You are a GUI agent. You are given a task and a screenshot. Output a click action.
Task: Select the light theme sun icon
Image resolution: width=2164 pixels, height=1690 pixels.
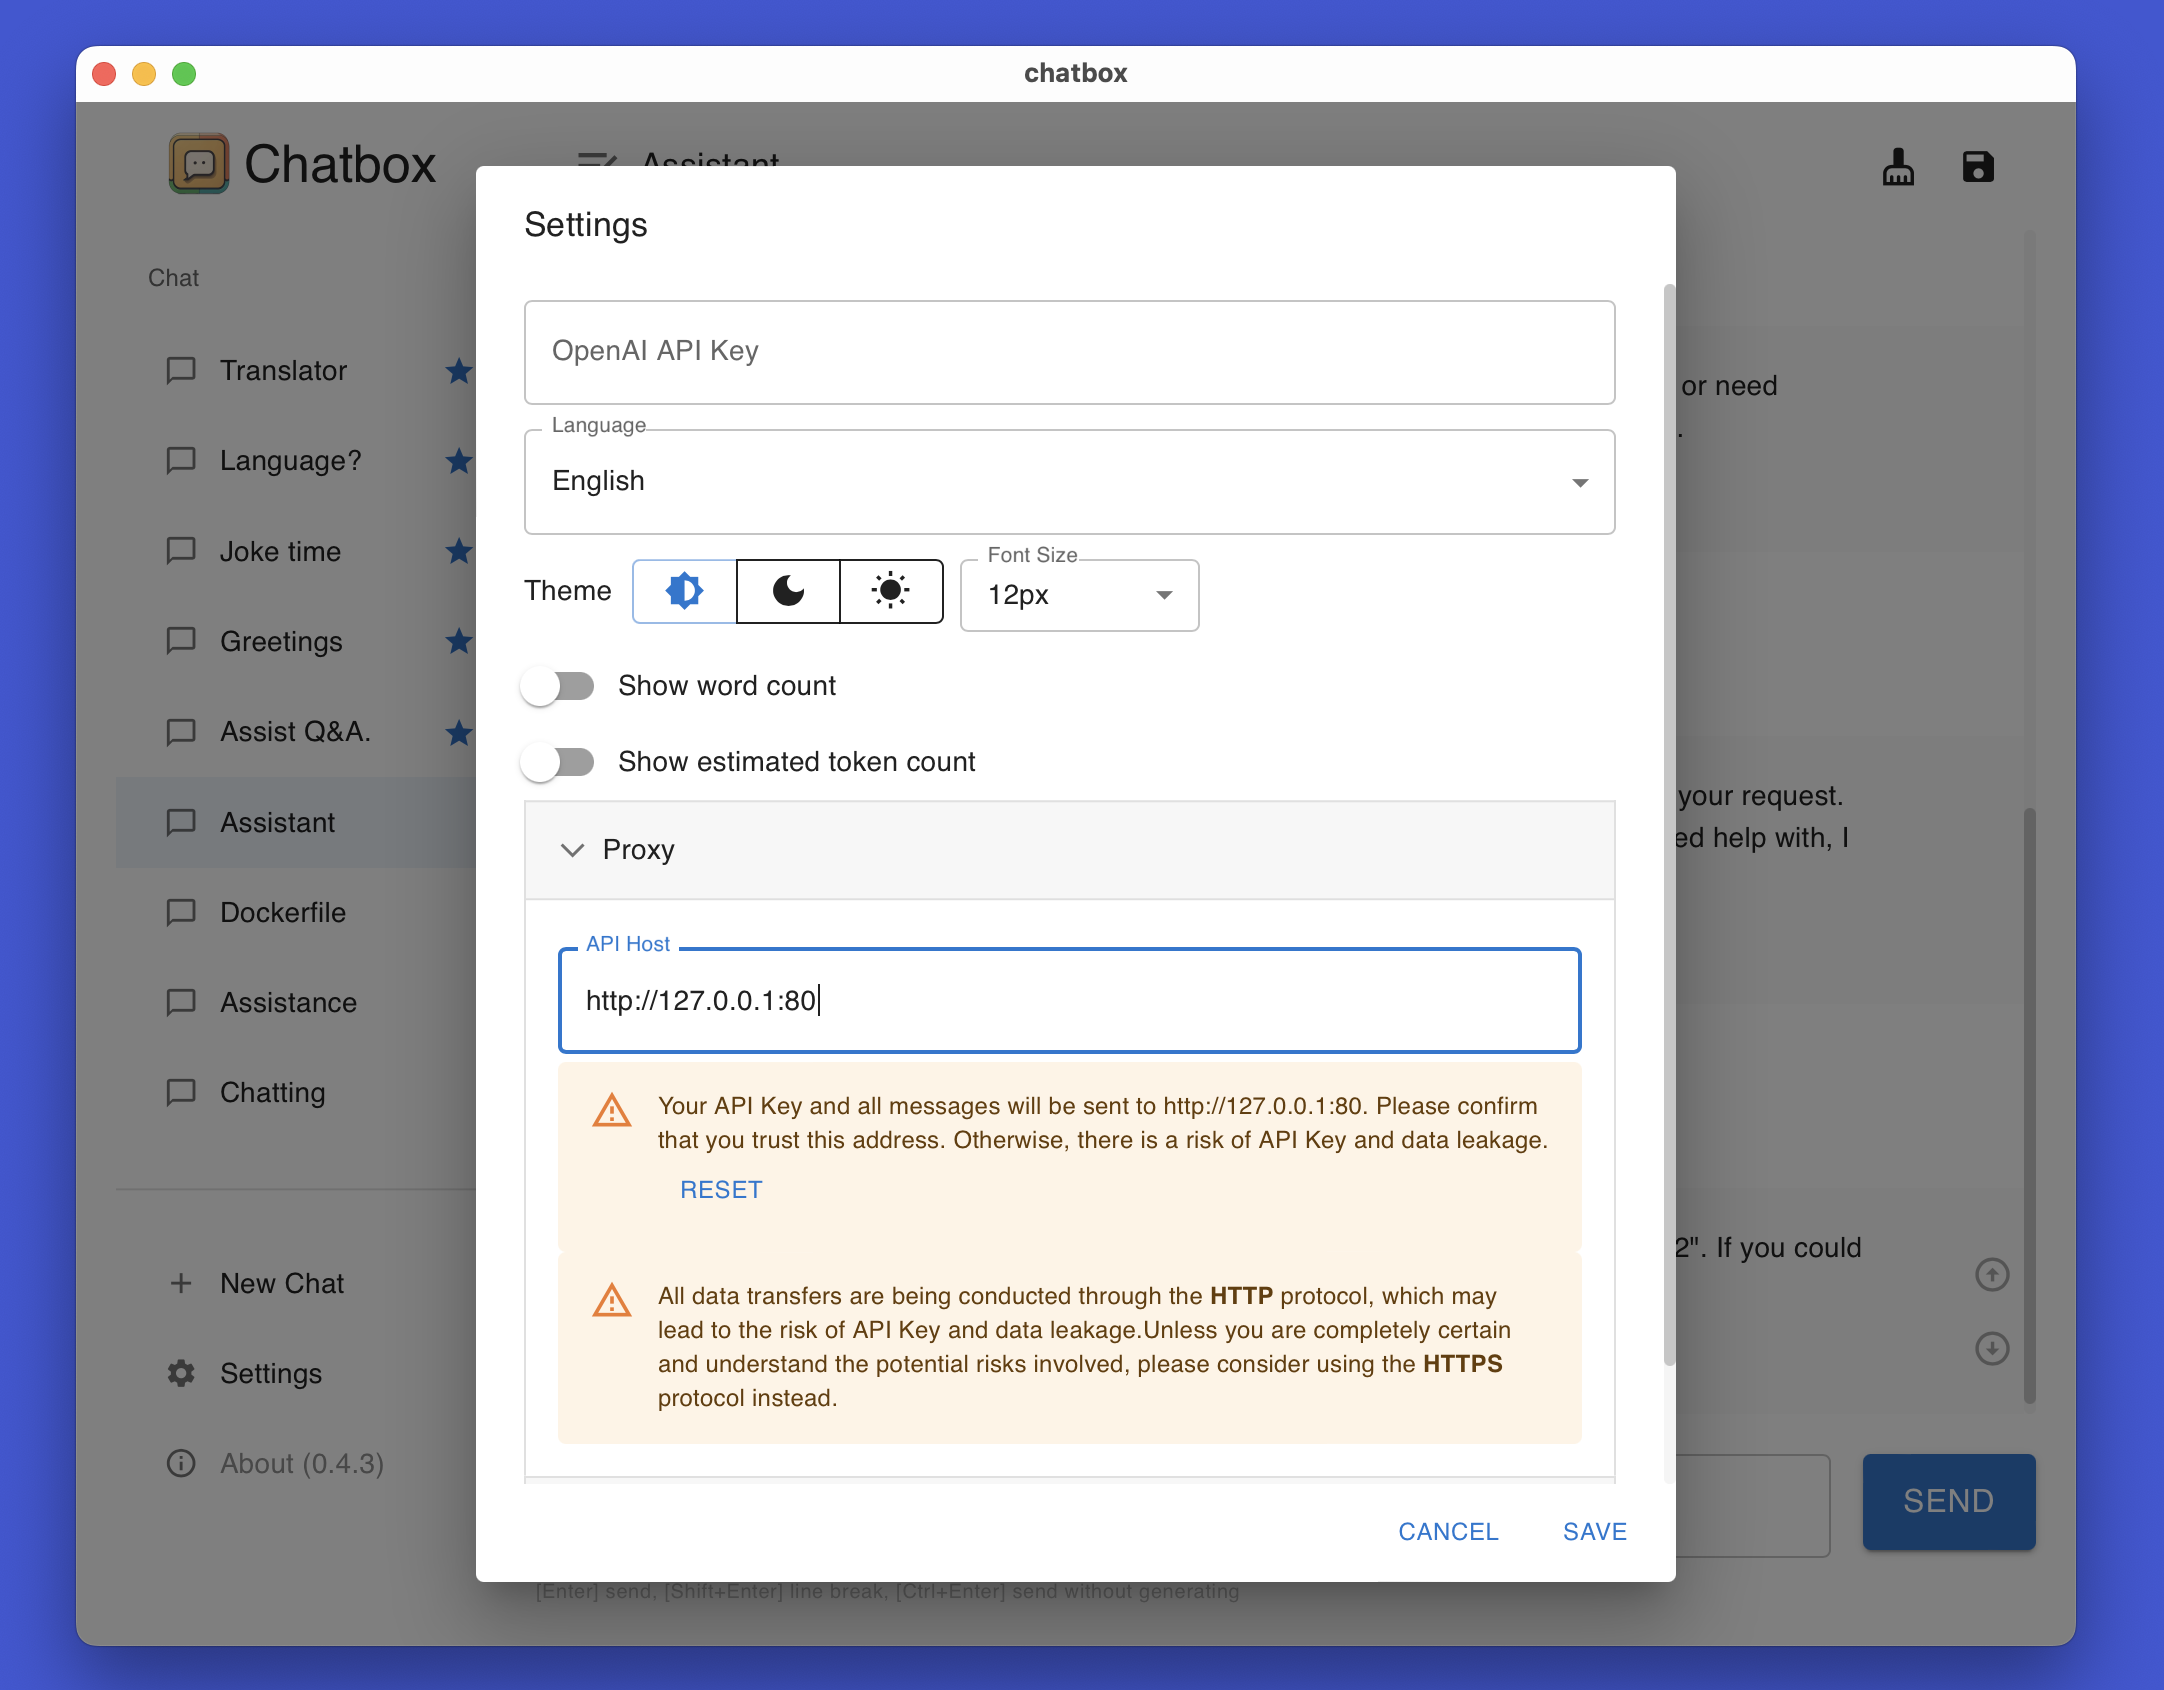890,591
